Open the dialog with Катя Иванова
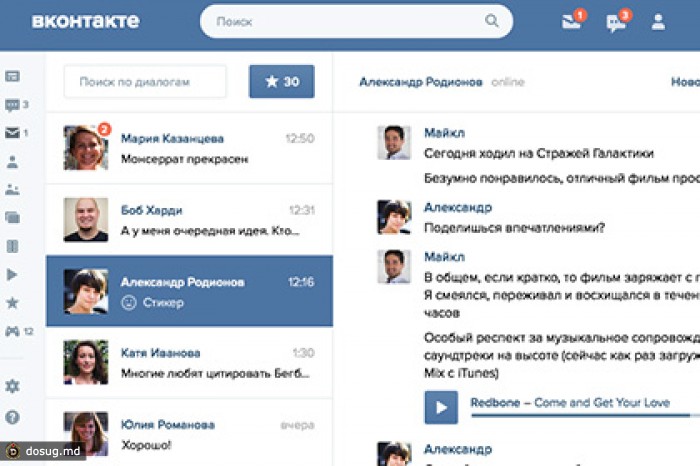Viewport: 700px width, 466px height. click(189, 362)
